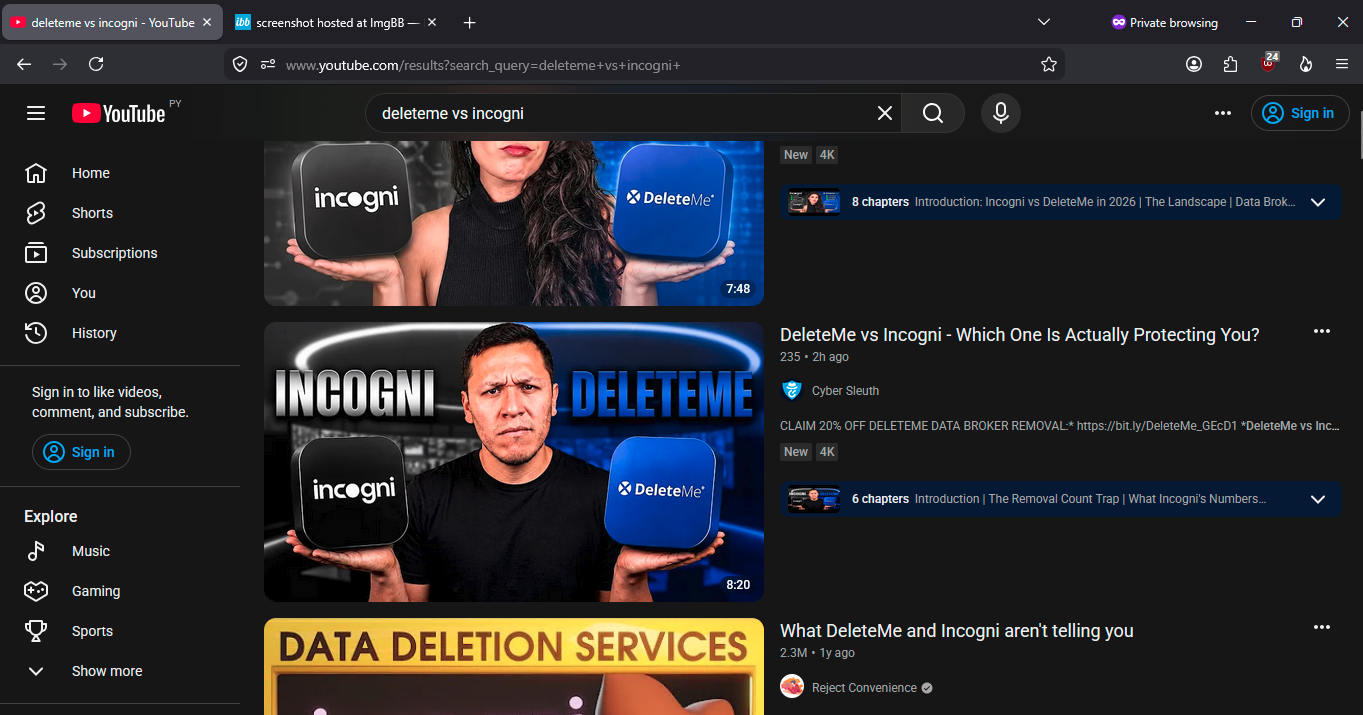Open the DATA DELETION SERVICES thumbnail

(x=514, y=666)
